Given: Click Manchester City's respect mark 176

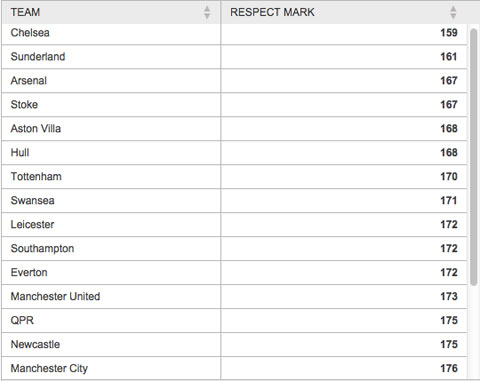Looking at the screenshot, I should (x=449, y=368).
